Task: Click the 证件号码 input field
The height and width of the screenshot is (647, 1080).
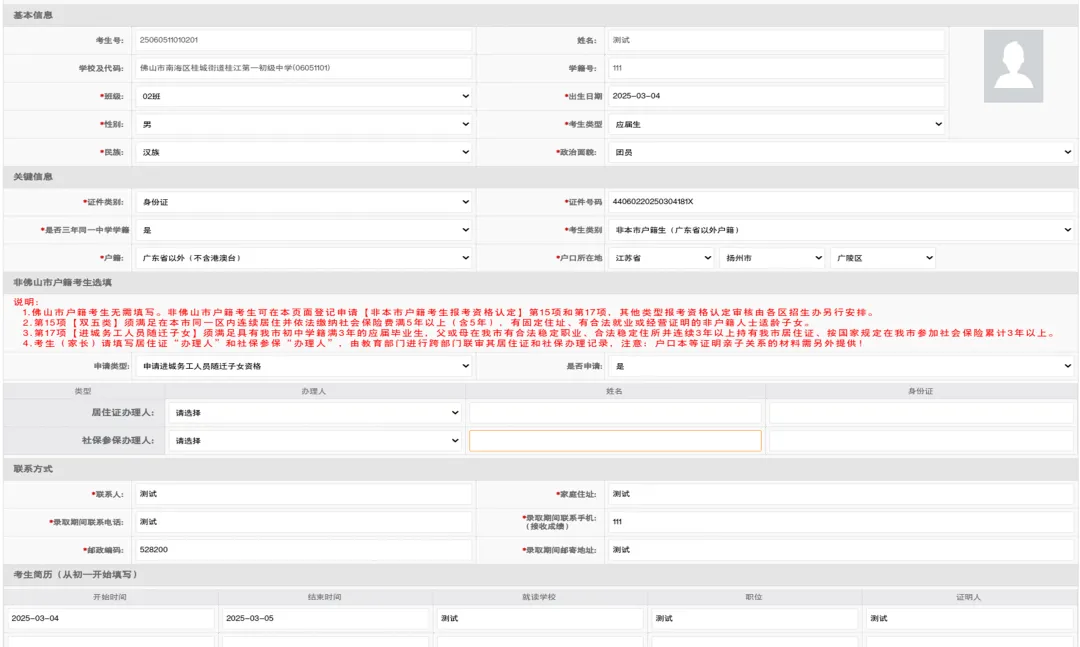Action: (841, 202)
